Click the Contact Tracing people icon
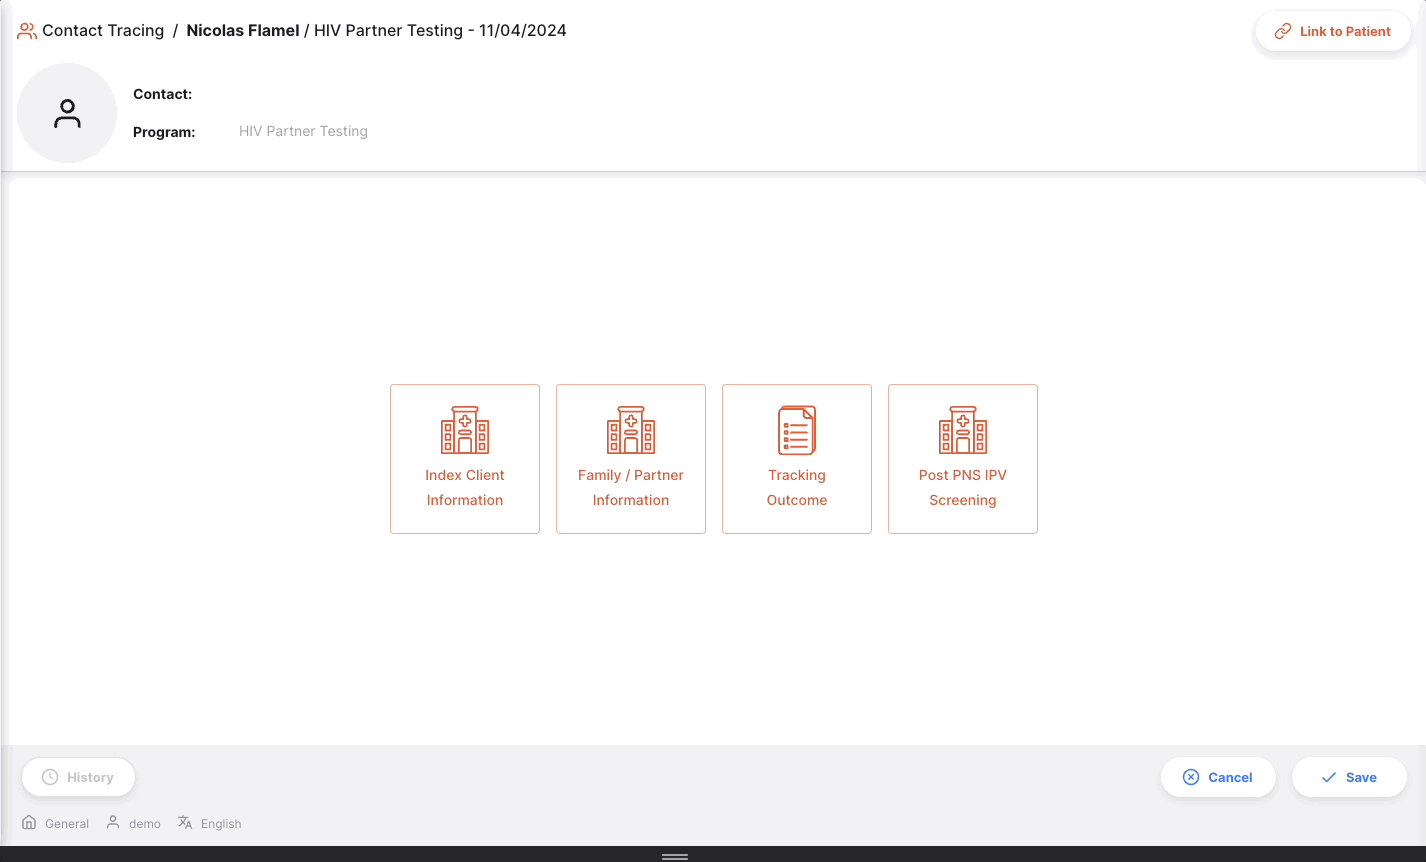Viewport: 1426px width, 862px height. click(x=27, y=31)
